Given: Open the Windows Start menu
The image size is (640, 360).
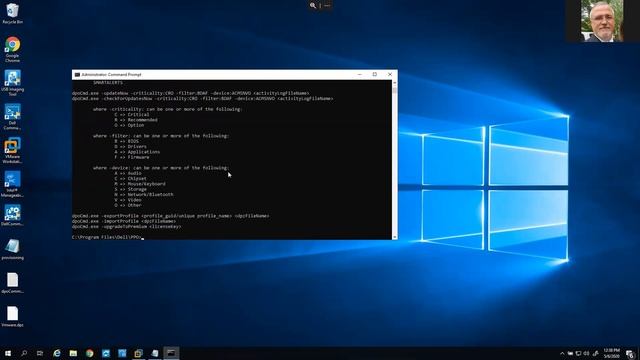Looking at the screenshot, I should tap(8, 353).
